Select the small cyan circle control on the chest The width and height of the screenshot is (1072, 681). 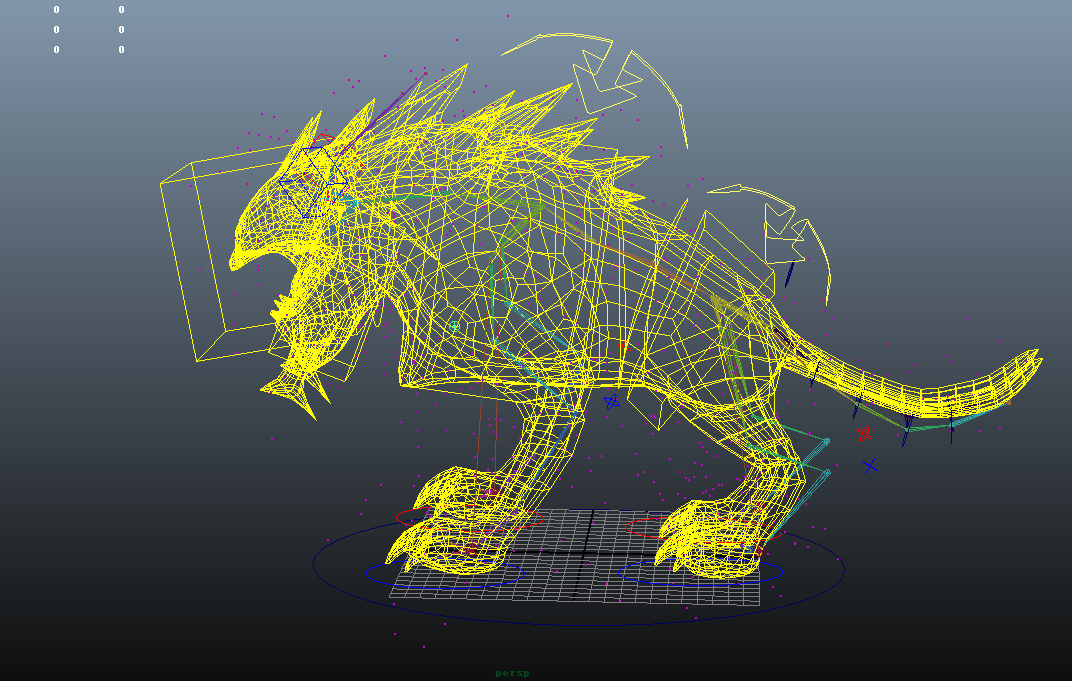click(453, 327)
